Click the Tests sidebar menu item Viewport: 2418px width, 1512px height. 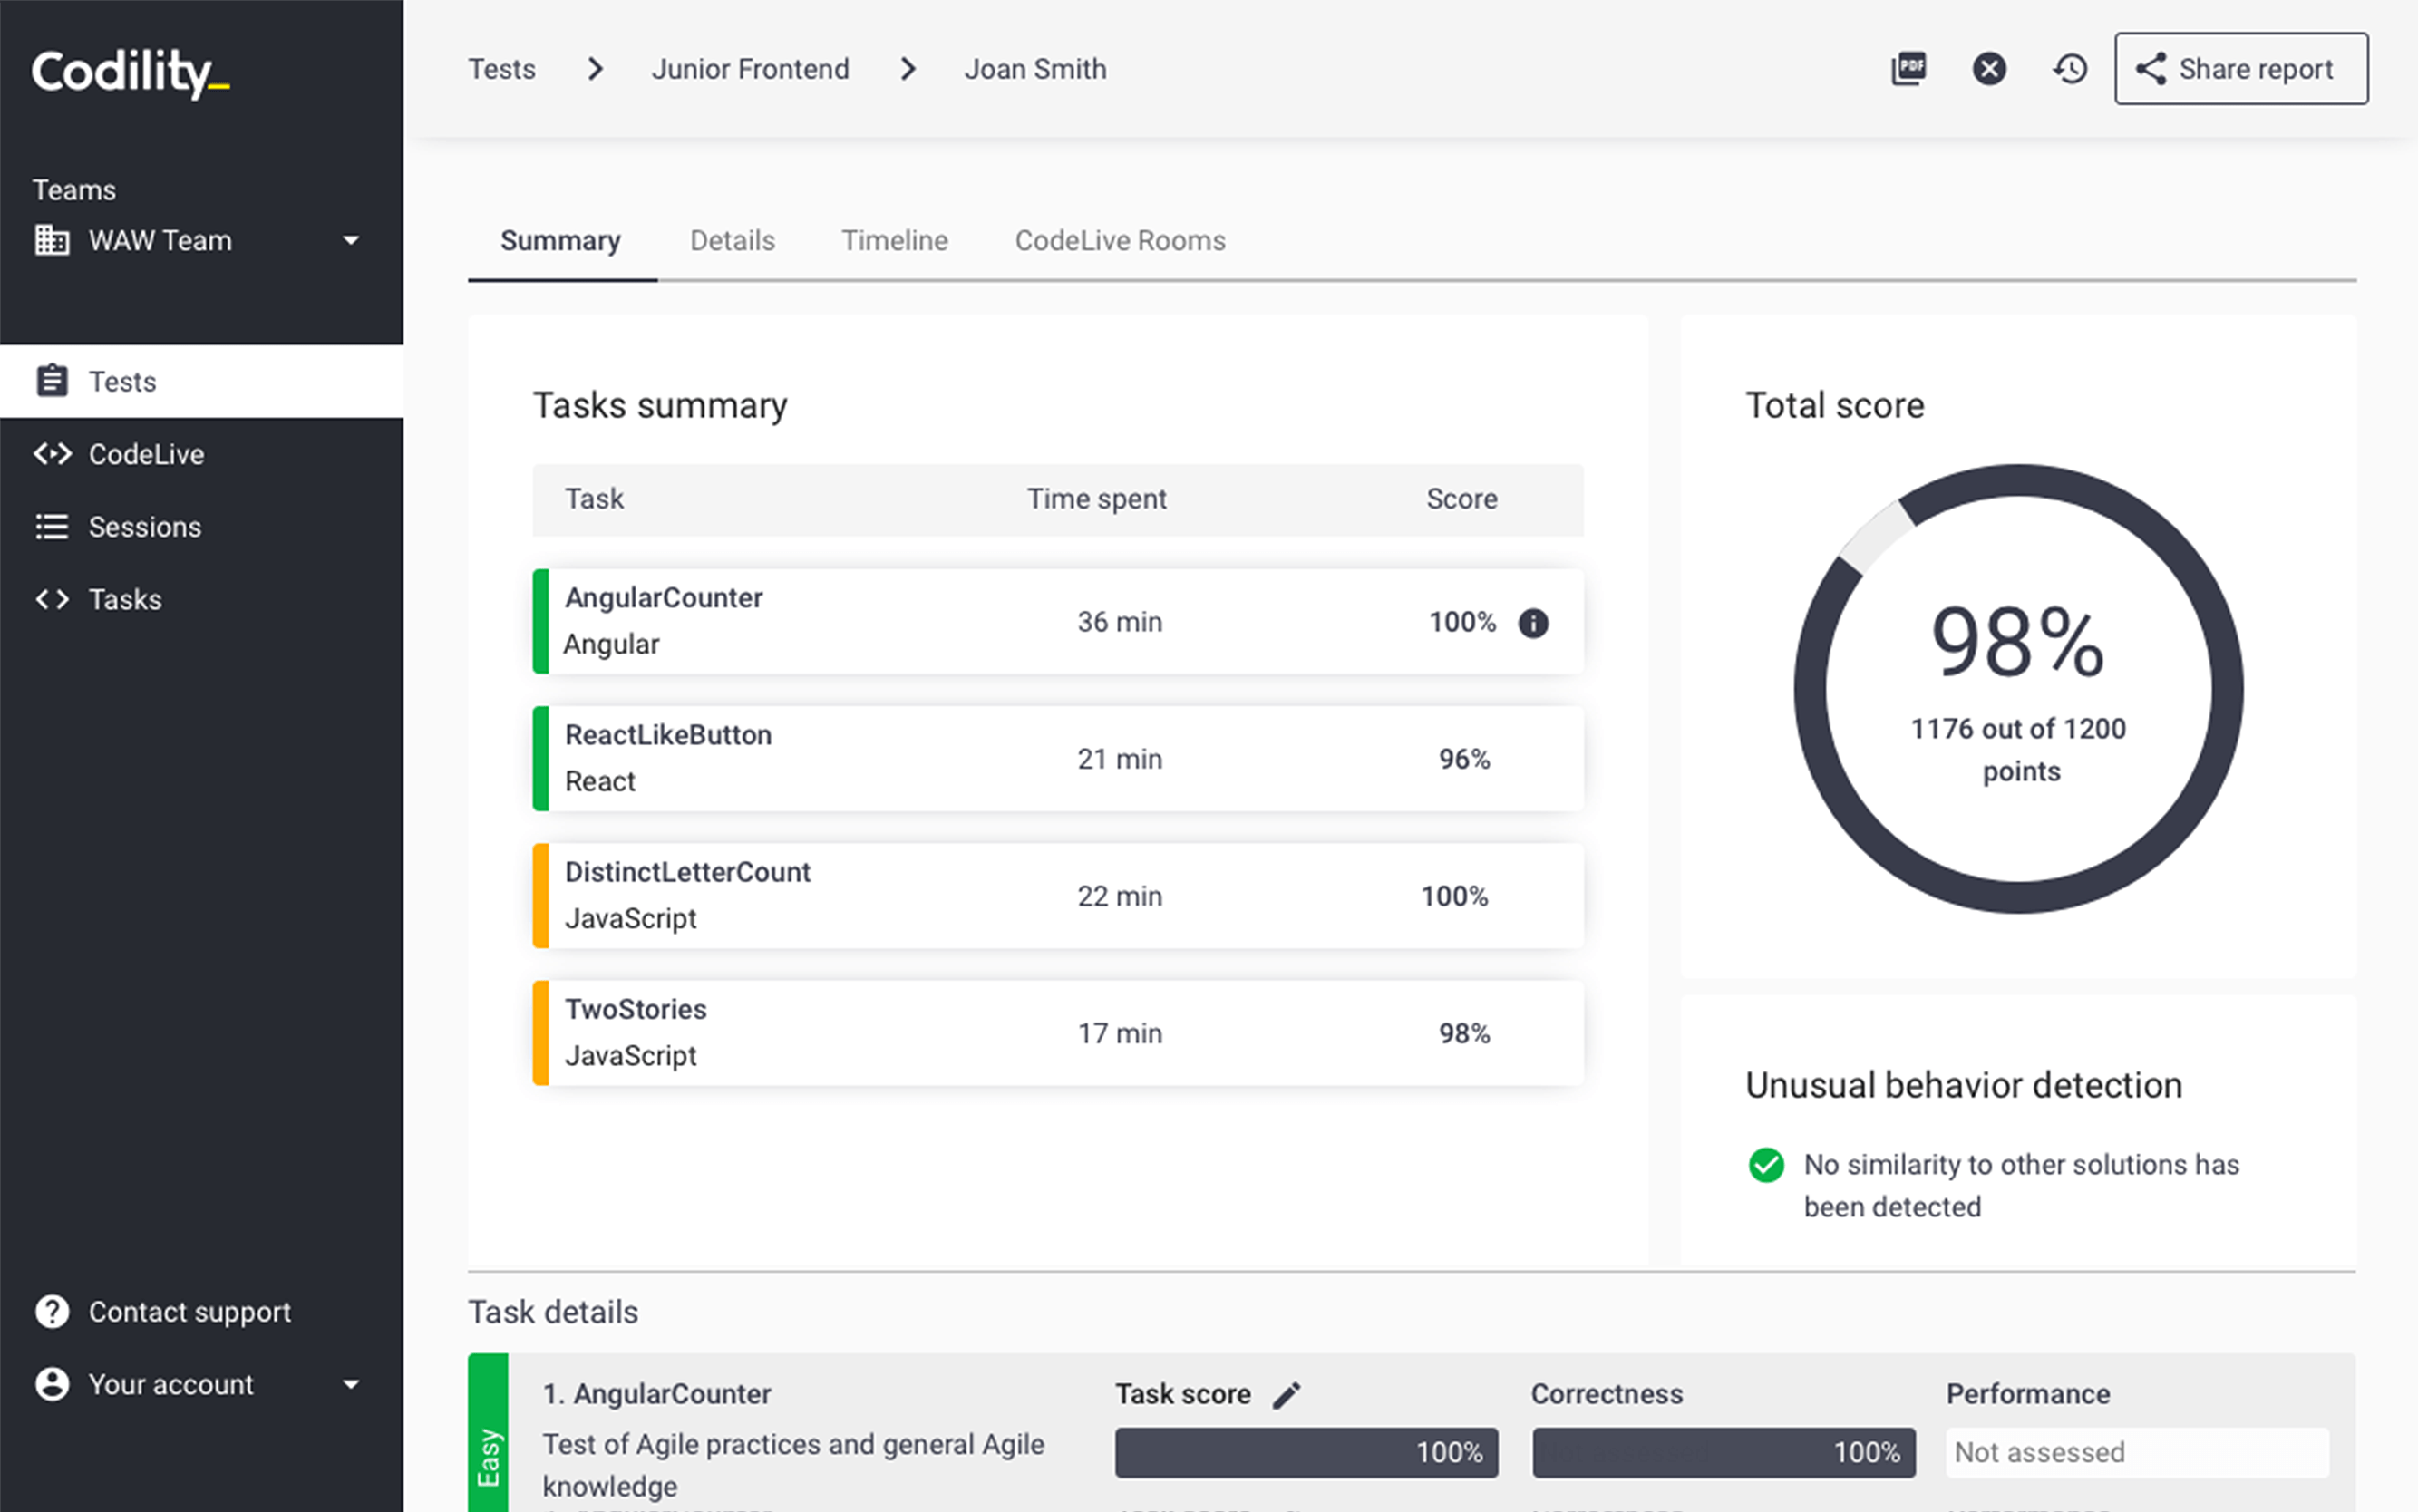122,382
